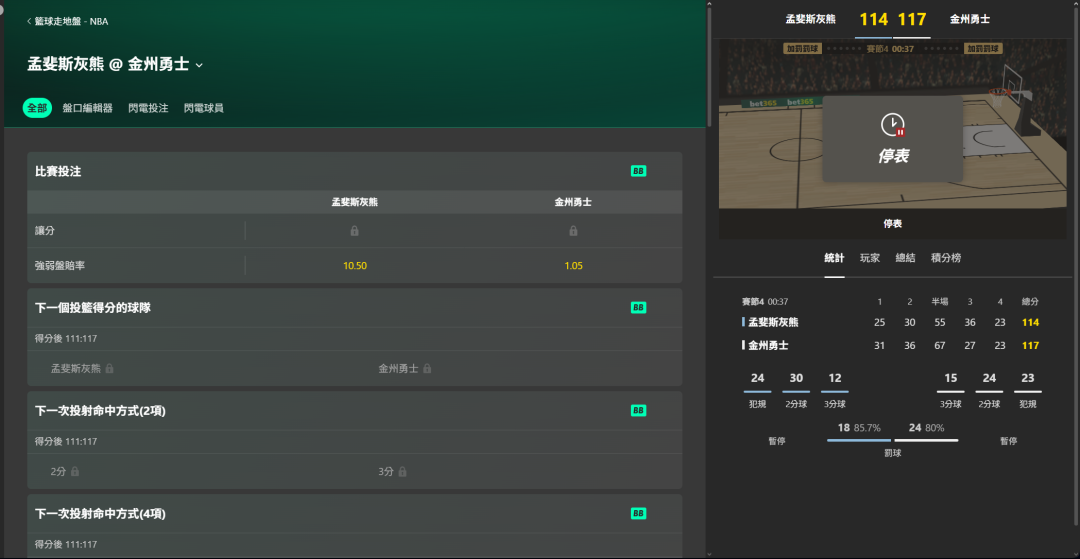Click BB icon in 下一個投籃得分的球隊 header
Viewport: 1080px width, 559px height.
point(638,308)
